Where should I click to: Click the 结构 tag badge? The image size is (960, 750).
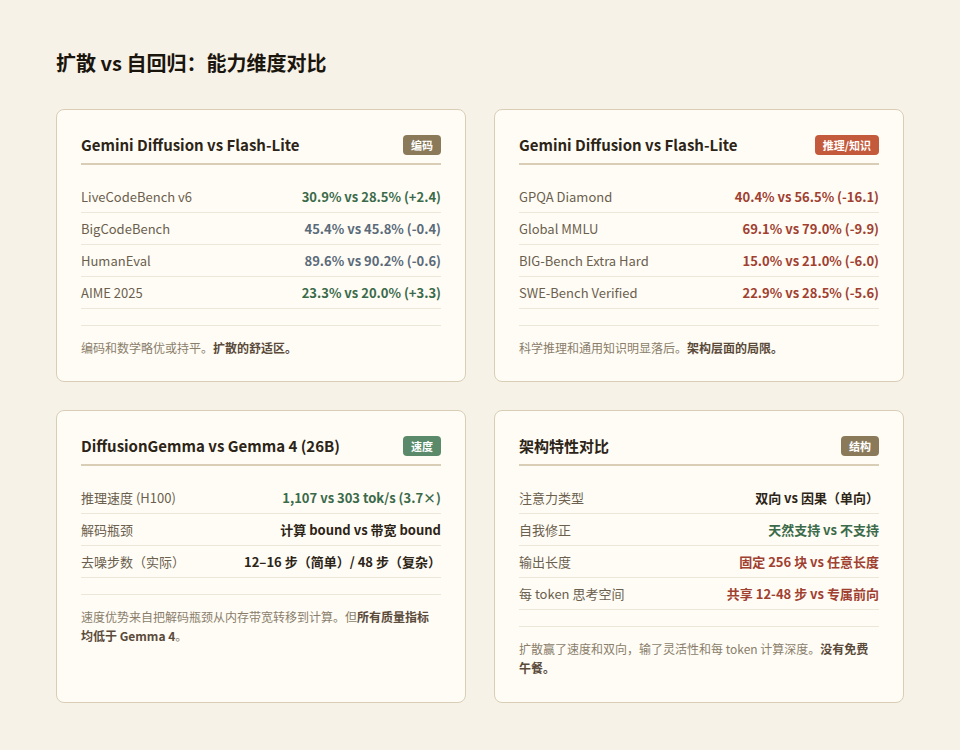click(860, 446)
